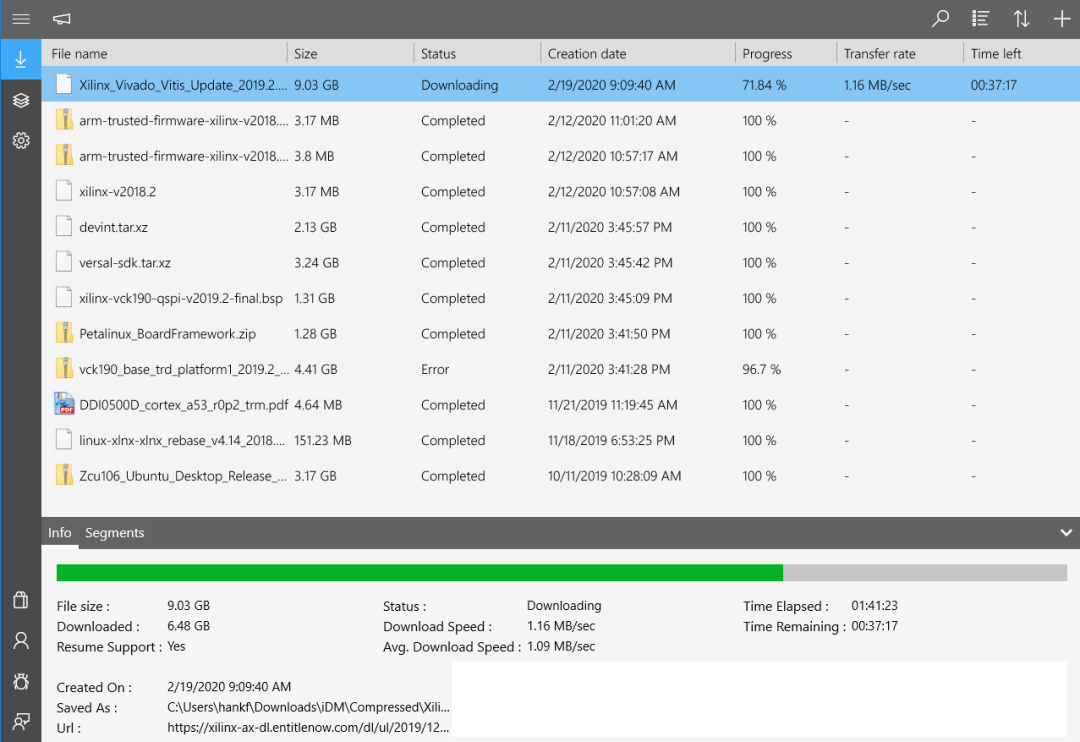Select linux-xlnx-xlnx_rebase_v4.14_2018 download
Viewport: 1080px width, 742px height.
(x=561, y=440)
